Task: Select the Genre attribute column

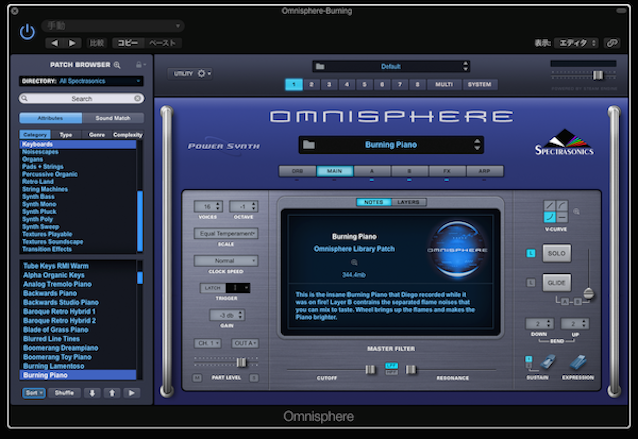Action: coord(97,134)
